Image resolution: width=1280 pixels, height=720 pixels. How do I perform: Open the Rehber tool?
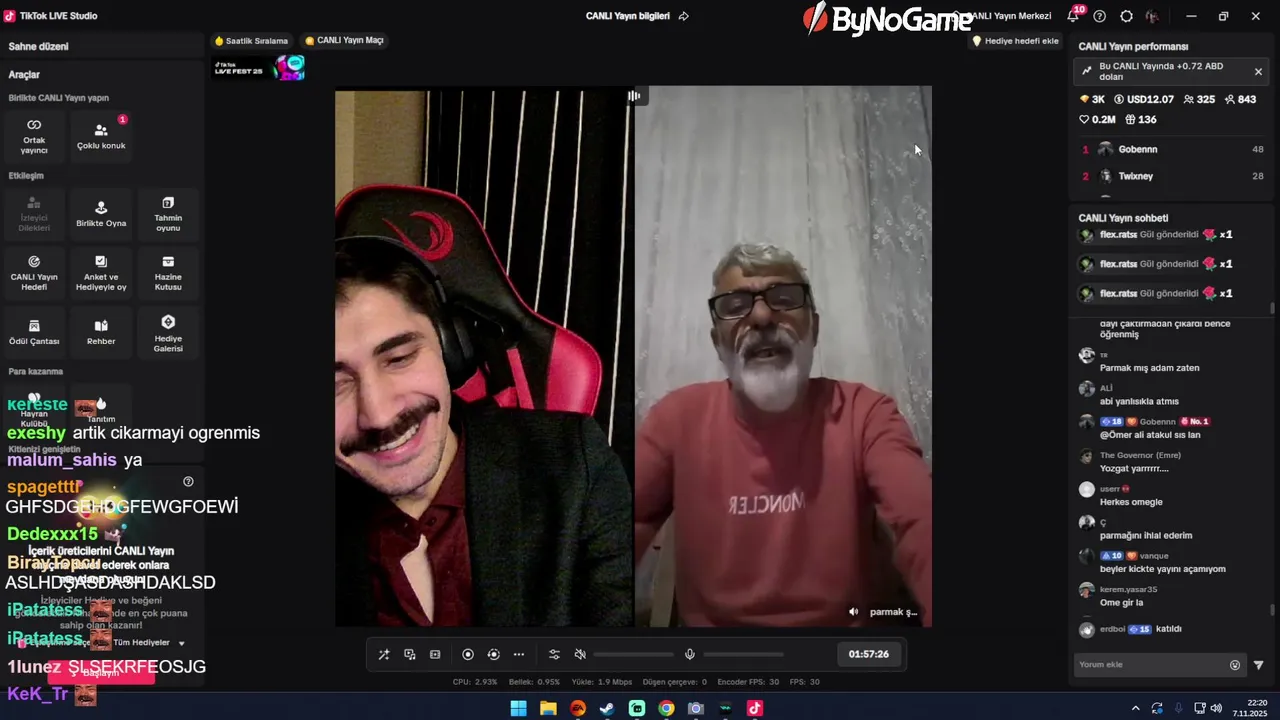coord(101,332)
